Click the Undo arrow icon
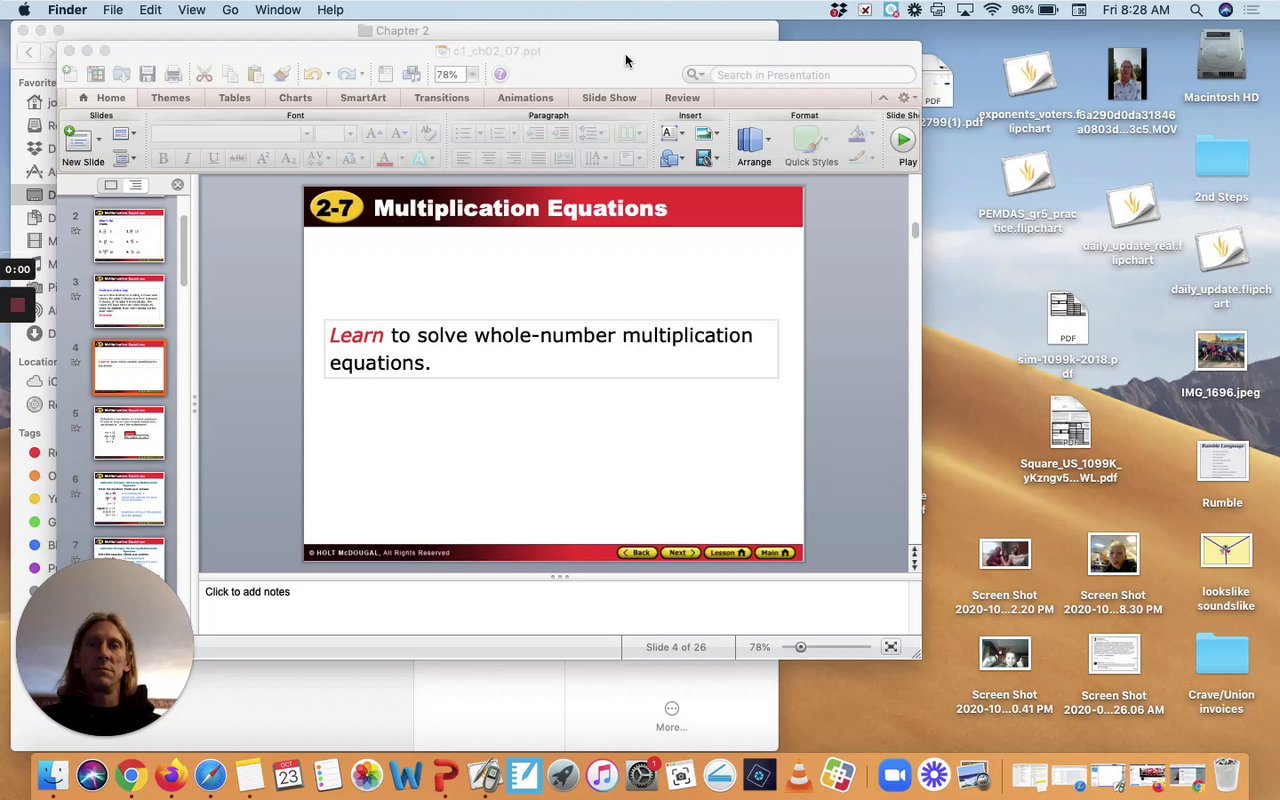Viewport: 1280px width, 800px height. click(312, 74)
